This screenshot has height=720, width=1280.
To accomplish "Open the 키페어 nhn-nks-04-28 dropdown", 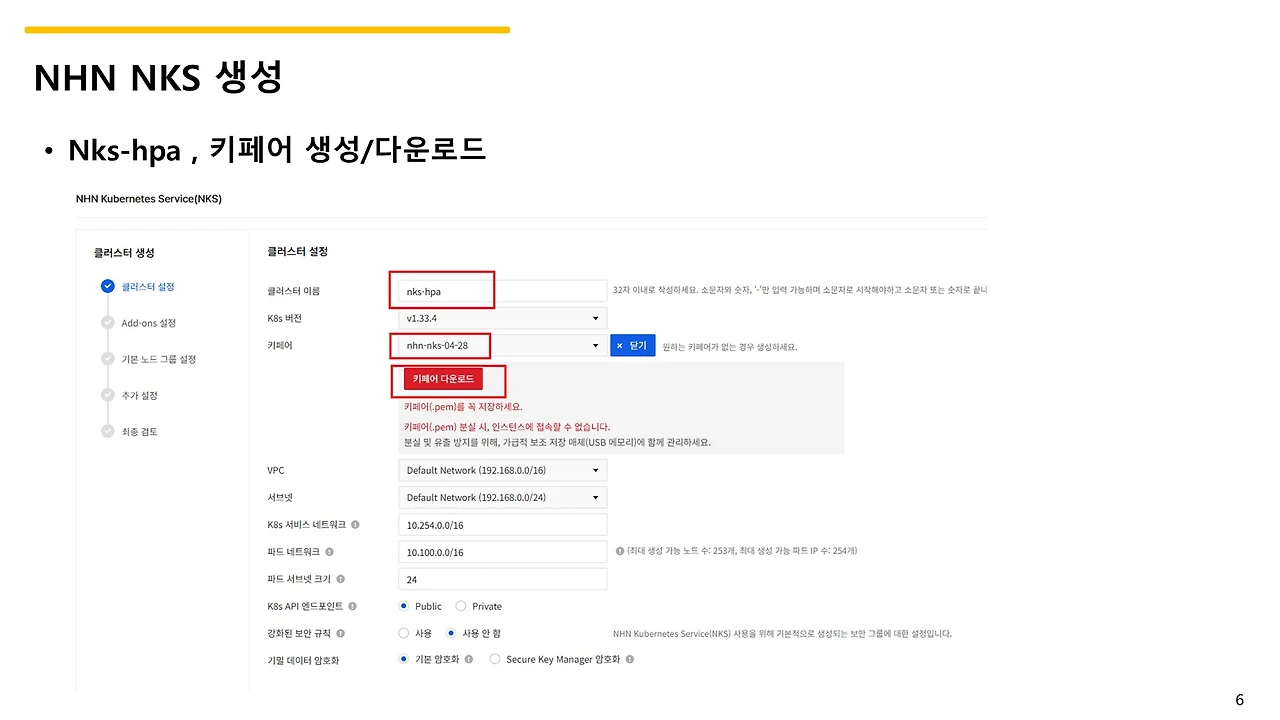I will click(x=503, y=346).
